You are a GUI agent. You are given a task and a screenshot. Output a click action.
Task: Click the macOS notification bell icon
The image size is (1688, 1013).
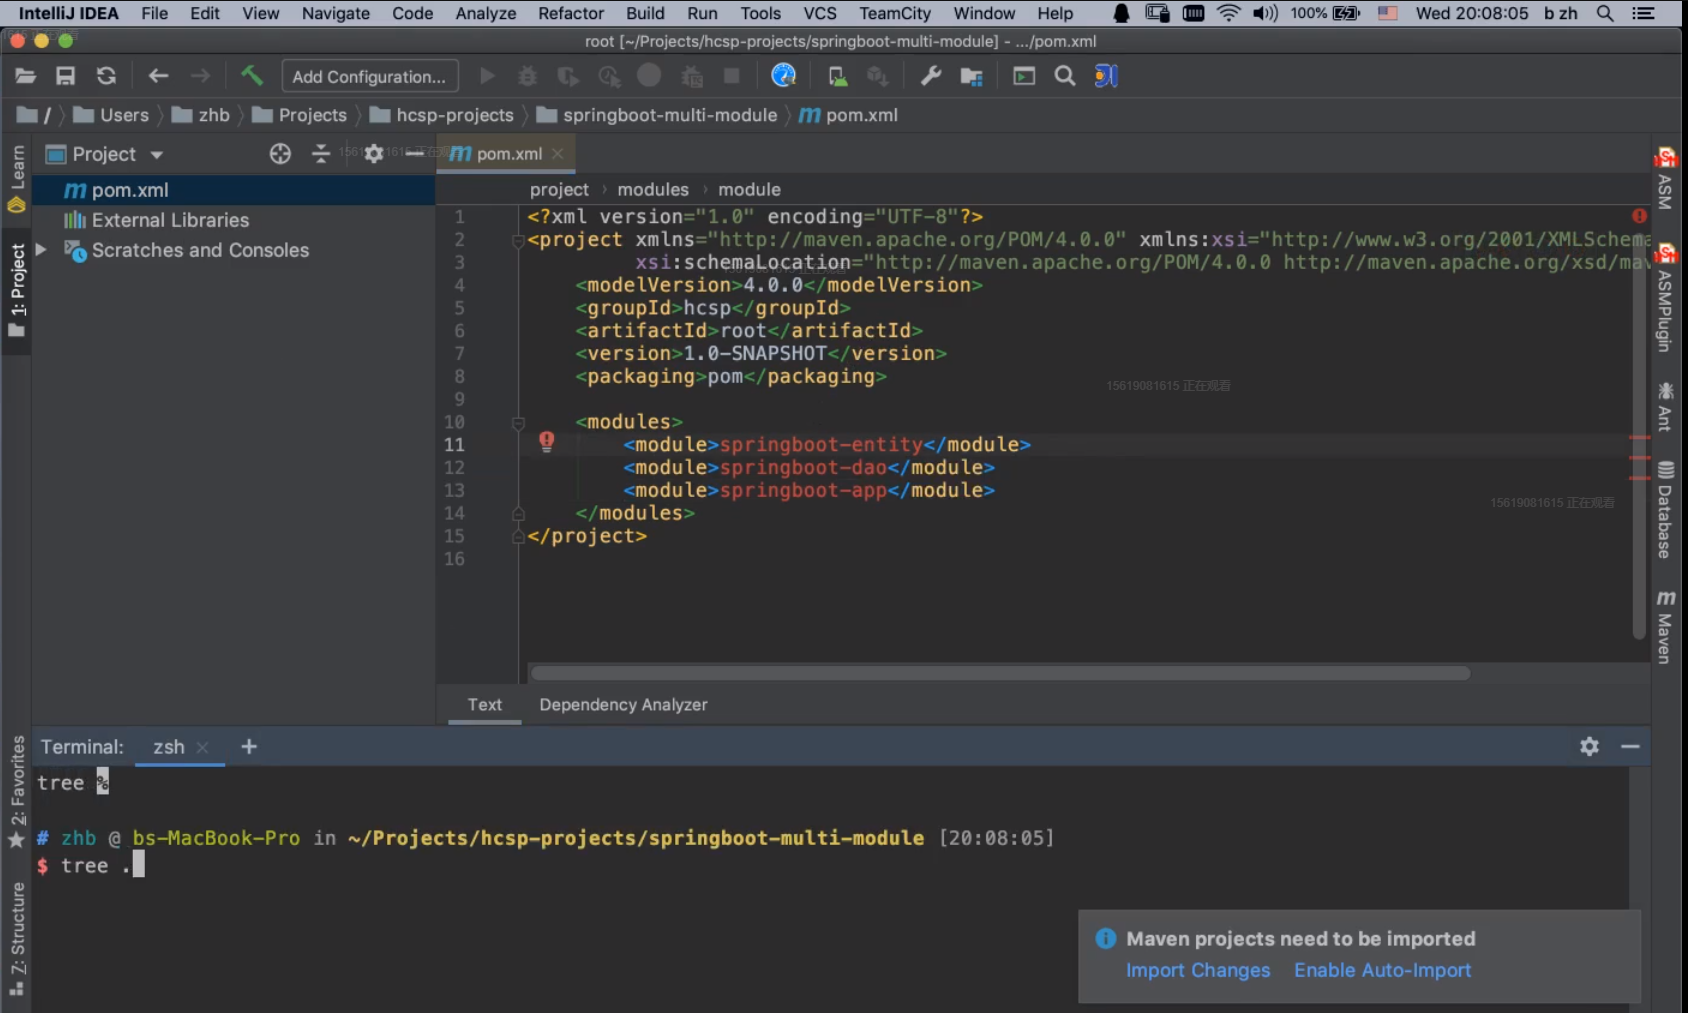pyautogui.click(x=1122, y=13)
